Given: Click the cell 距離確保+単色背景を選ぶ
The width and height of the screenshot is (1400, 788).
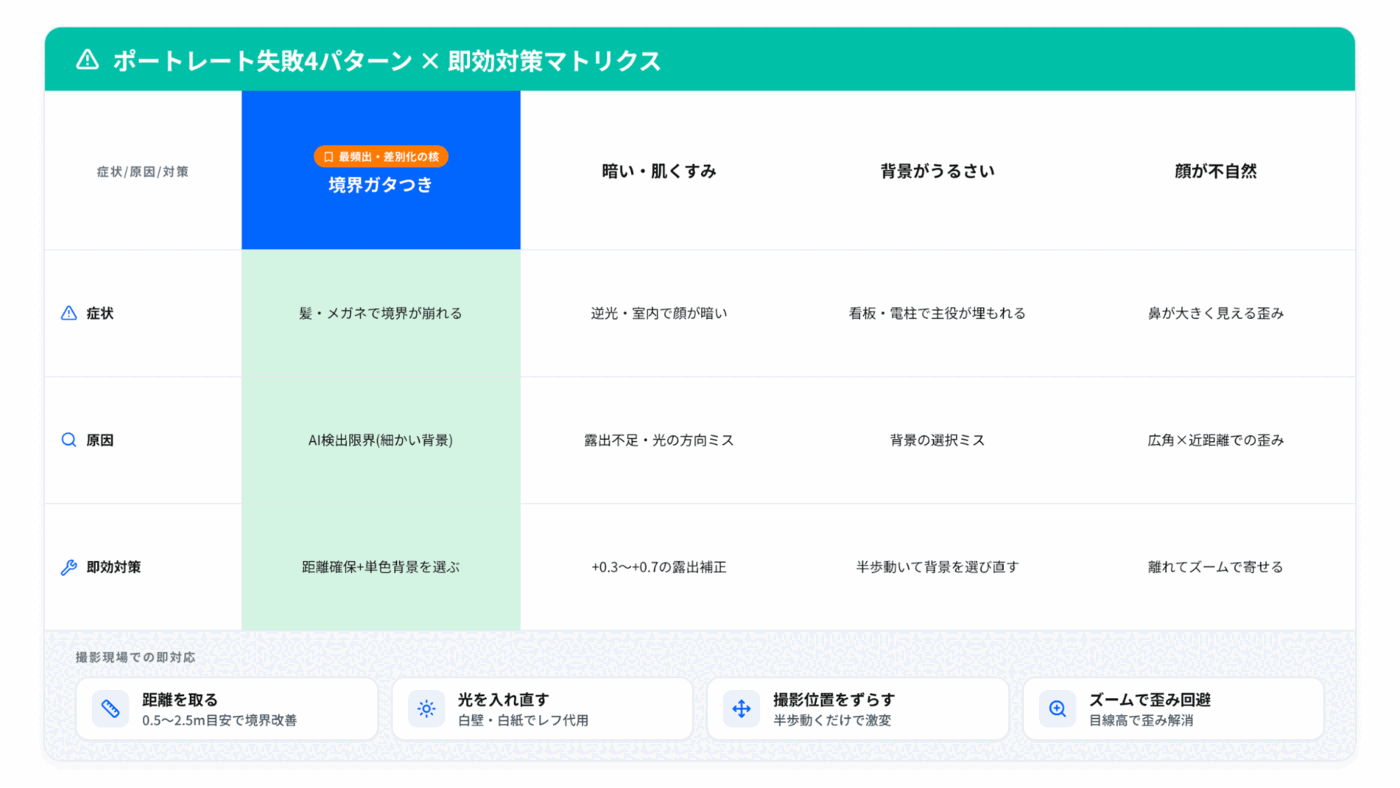Looking at the screenshot, I should (381, 567).
